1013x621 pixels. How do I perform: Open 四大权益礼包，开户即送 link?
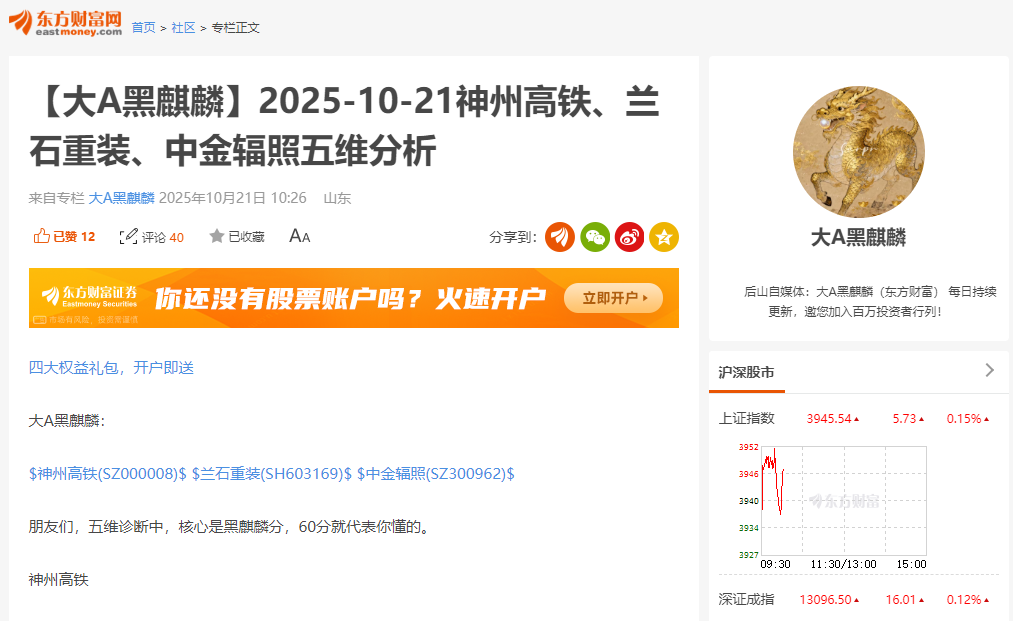[111, 368]
